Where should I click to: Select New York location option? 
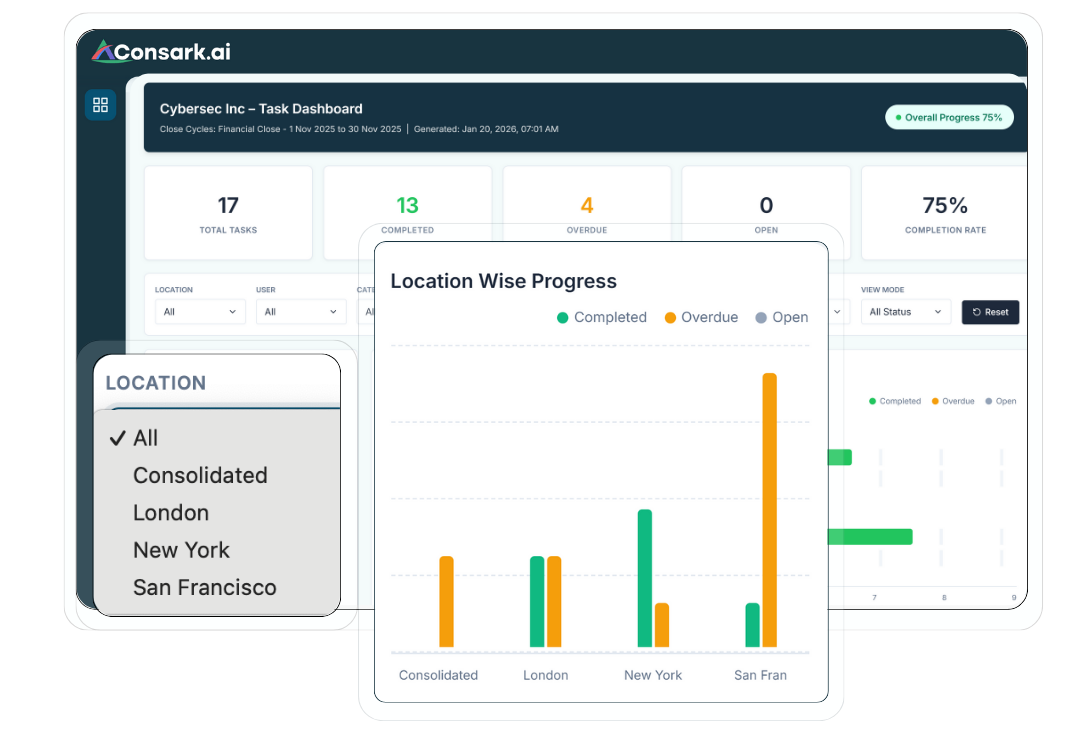[181, 550]
